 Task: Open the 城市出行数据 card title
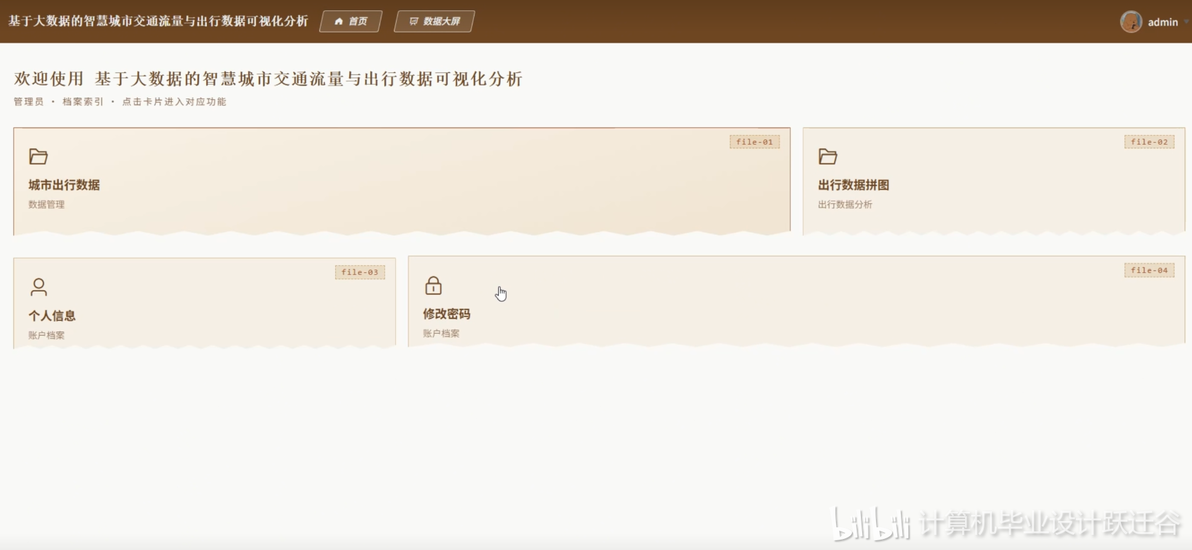click(64, 185)
